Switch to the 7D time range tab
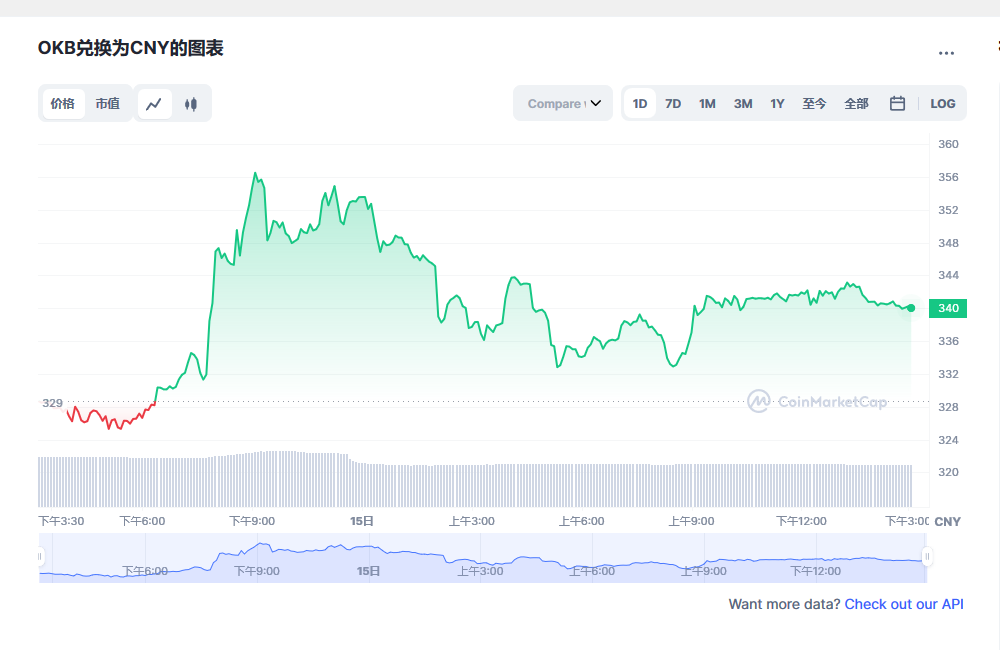 point(672,103)
